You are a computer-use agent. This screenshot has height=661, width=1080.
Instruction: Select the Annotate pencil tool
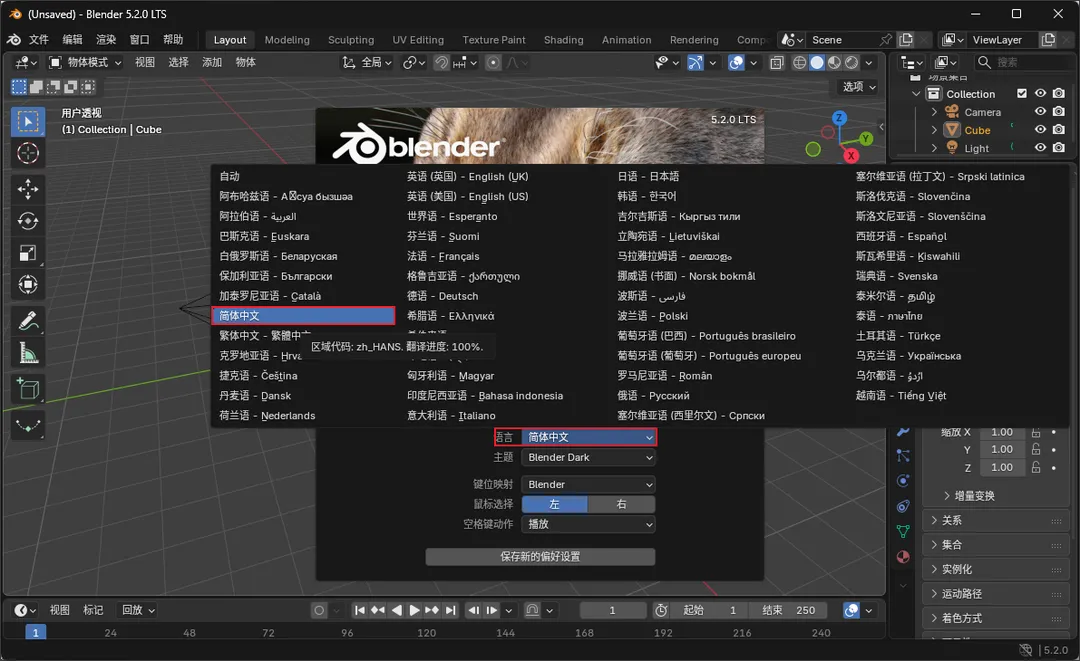(28, 321)
